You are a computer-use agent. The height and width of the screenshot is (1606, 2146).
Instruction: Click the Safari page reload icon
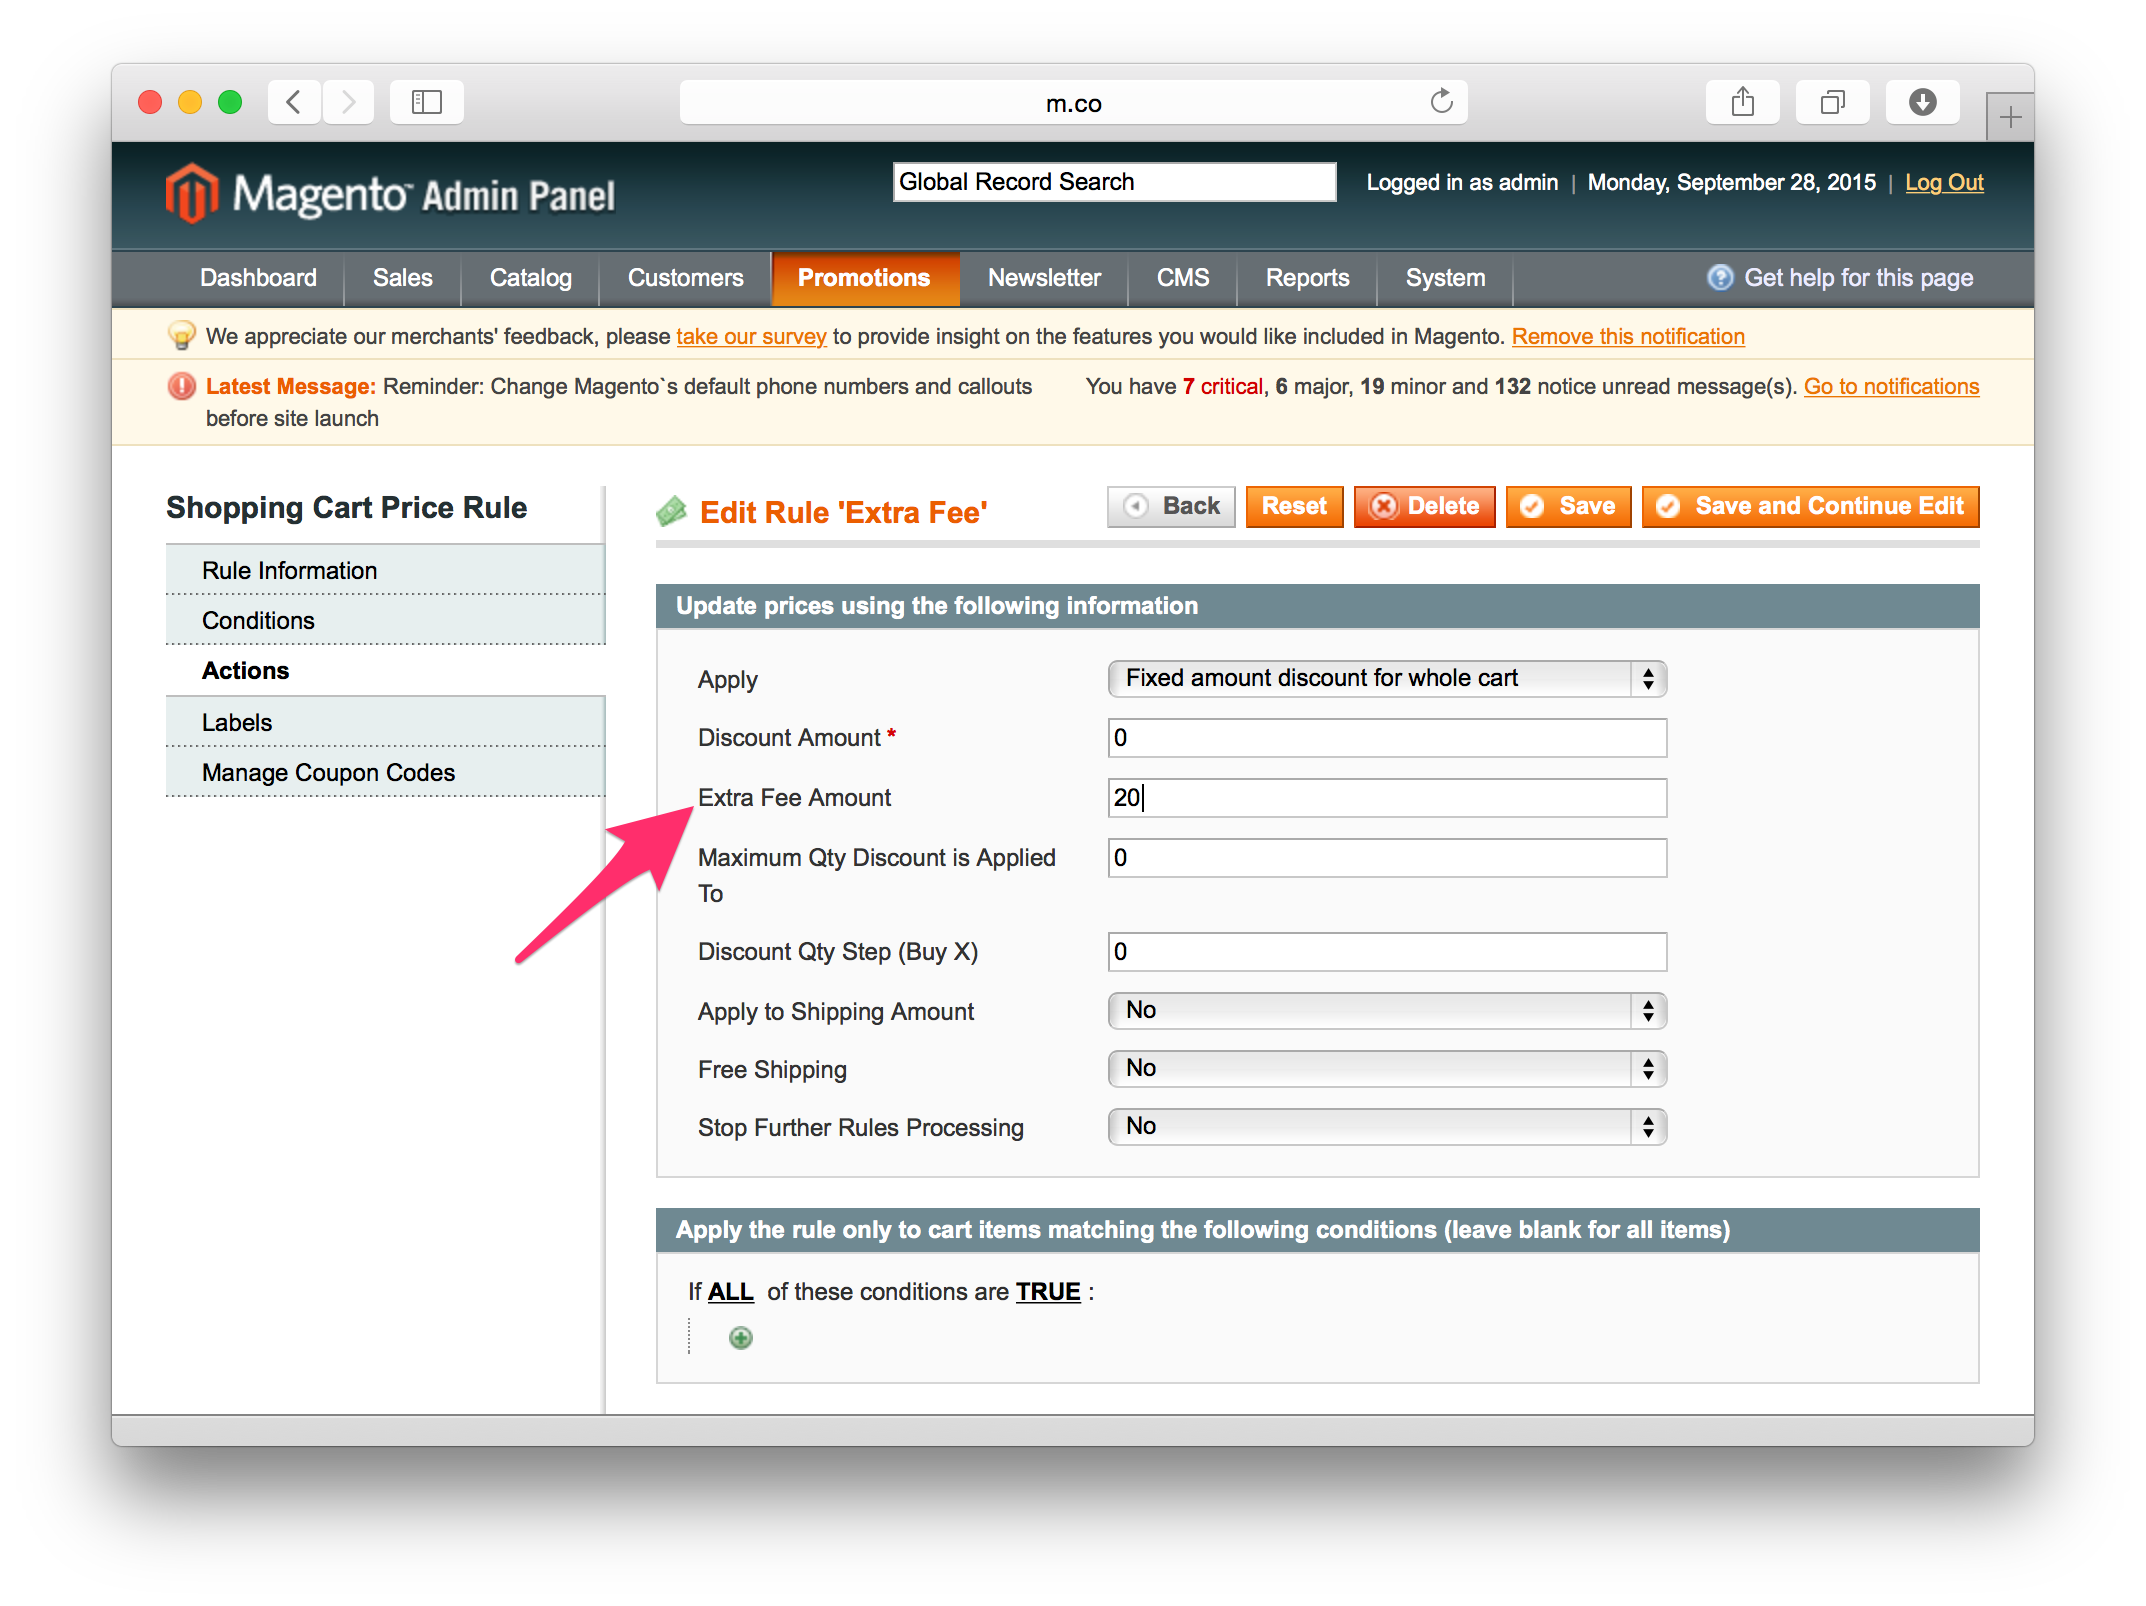[1441, 102]
